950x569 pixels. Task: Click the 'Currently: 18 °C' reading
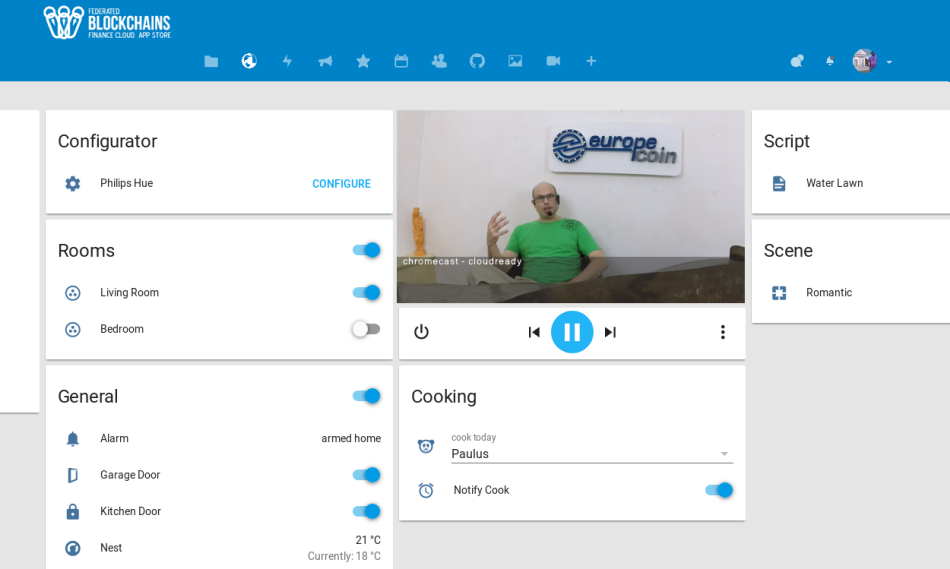pyautogui.click(x=344, y=556)
